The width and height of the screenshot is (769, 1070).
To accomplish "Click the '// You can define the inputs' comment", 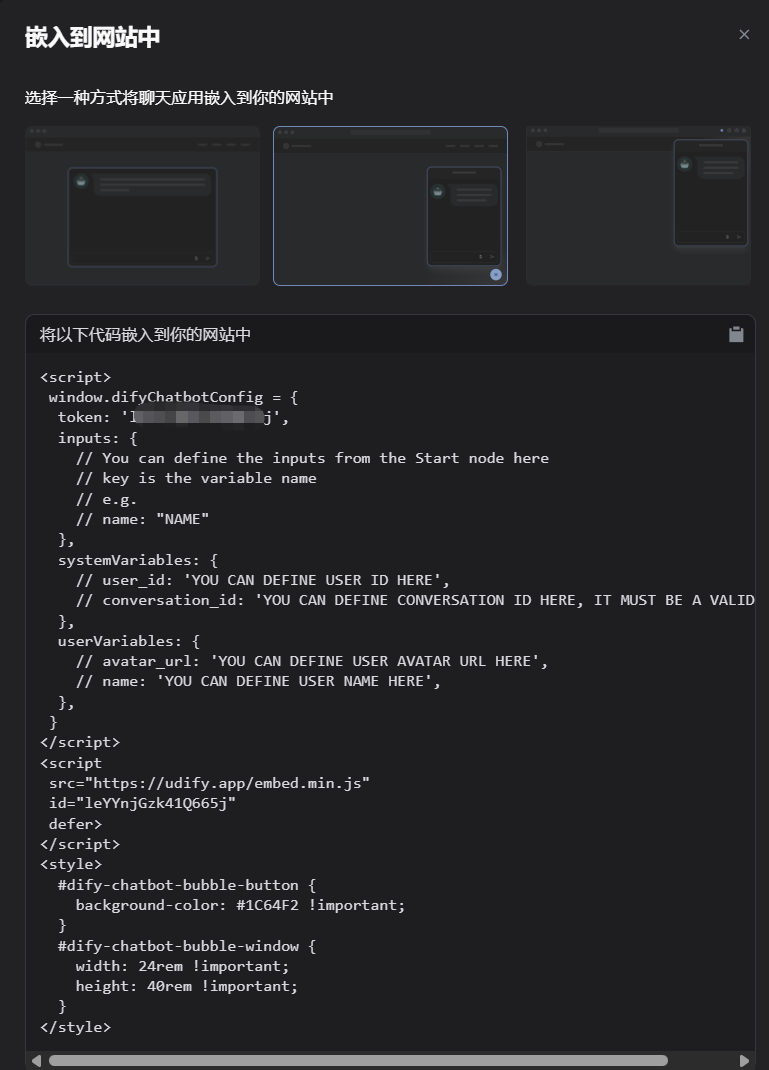I will pos(312,458).
